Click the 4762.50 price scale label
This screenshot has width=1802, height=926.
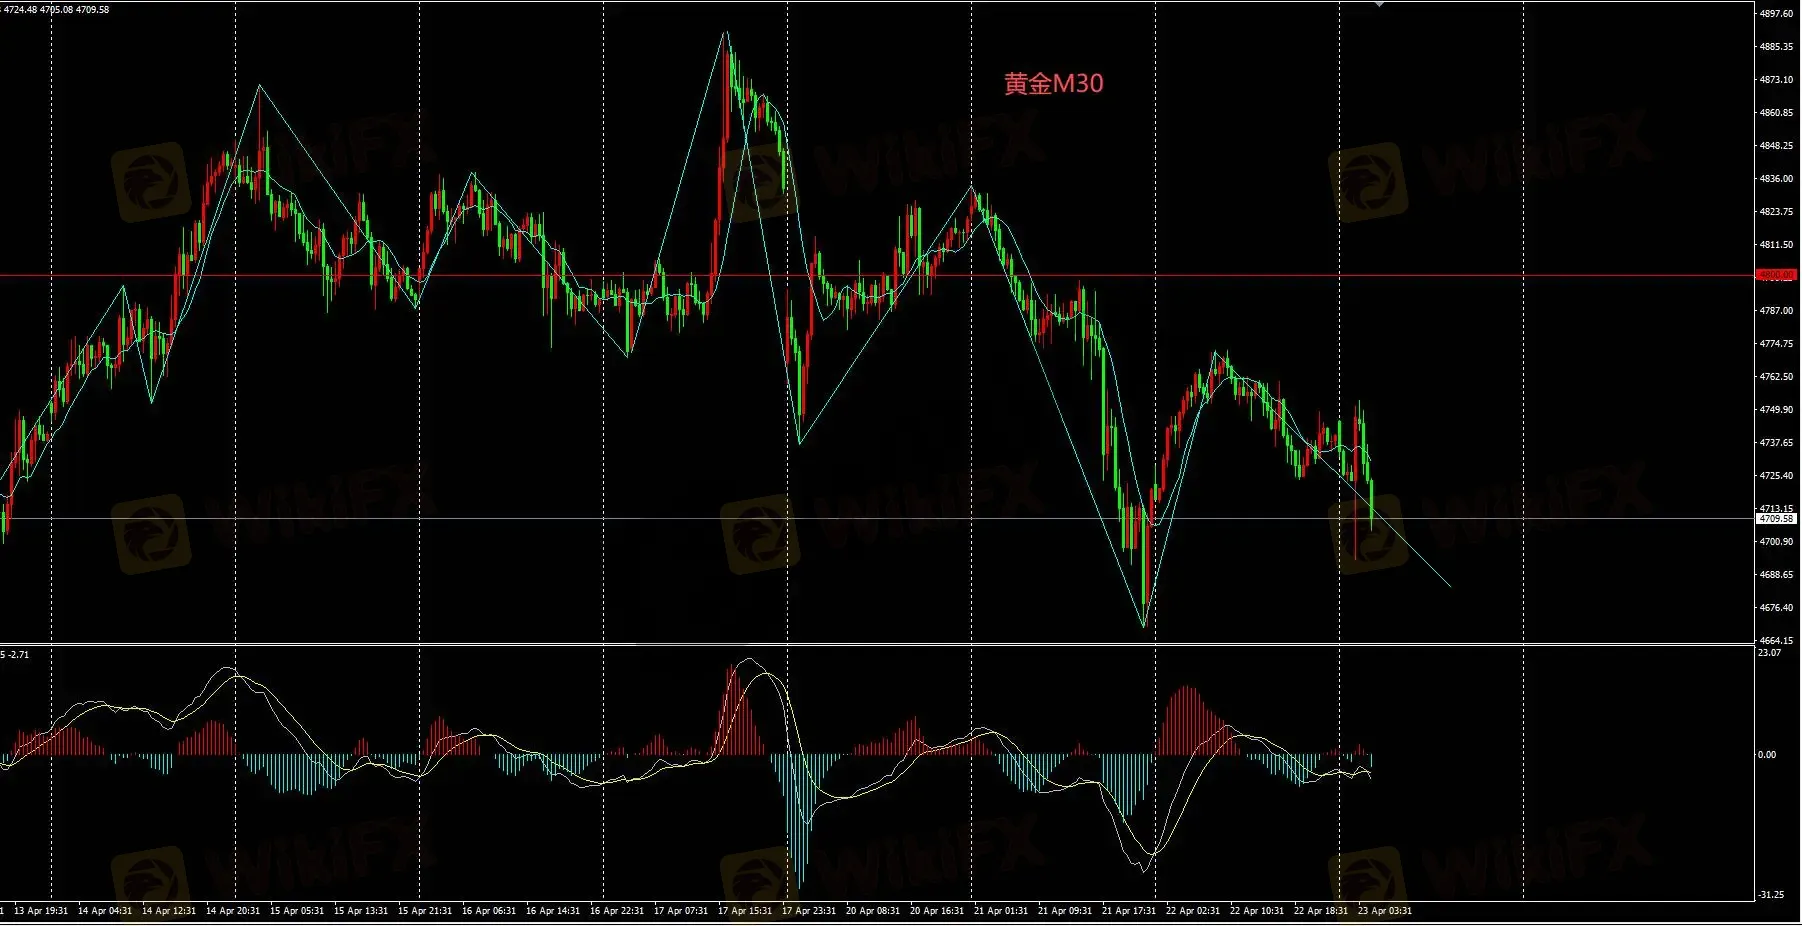(x=1776, y=377)
